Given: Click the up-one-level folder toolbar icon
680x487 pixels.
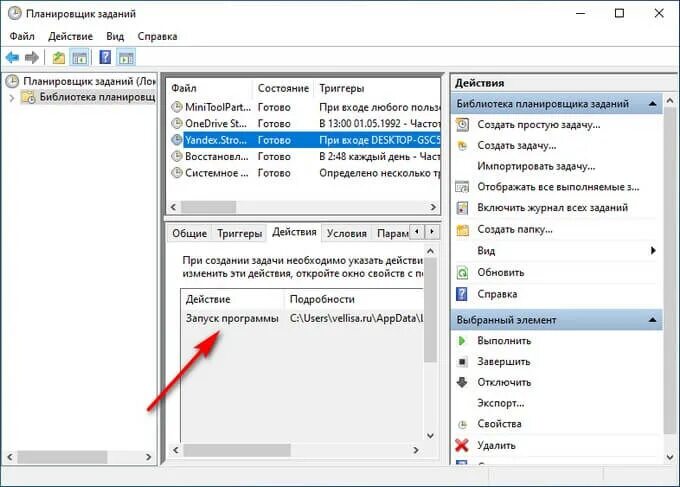Looking at the screenshot, I should [x=59, y=57].
